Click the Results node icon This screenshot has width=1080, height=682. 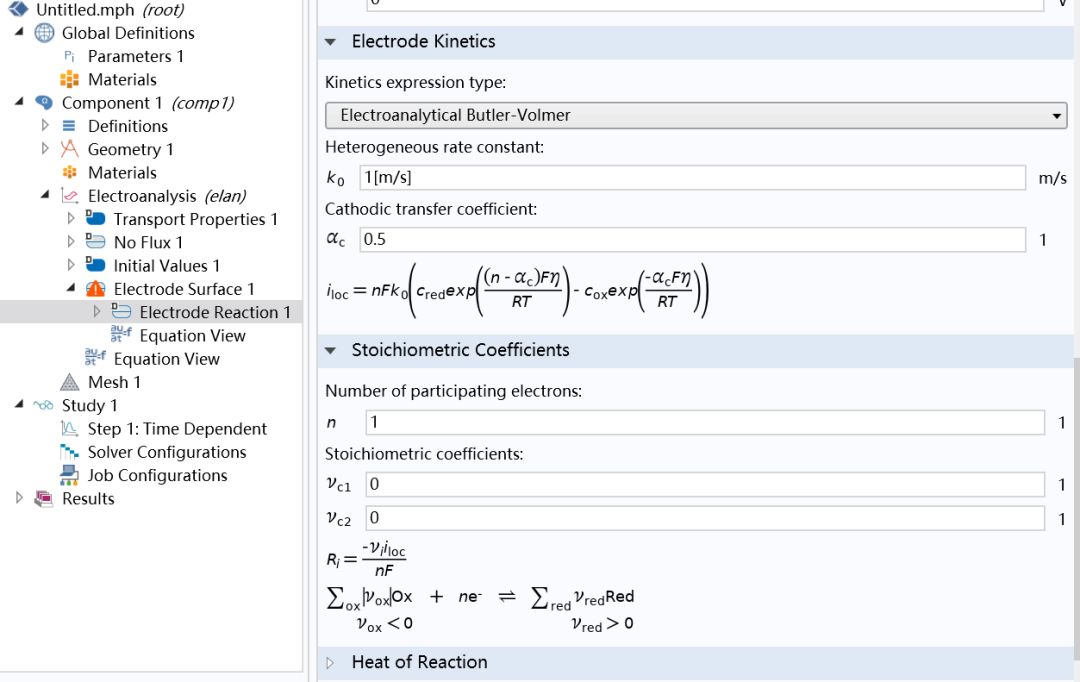[44, 498]
